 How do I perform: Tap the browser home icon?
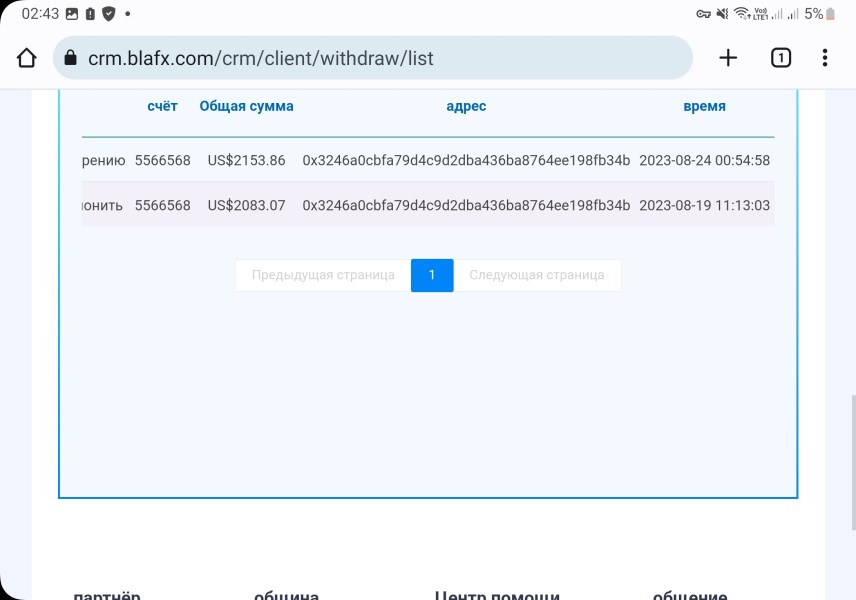(x=26, y=58)
